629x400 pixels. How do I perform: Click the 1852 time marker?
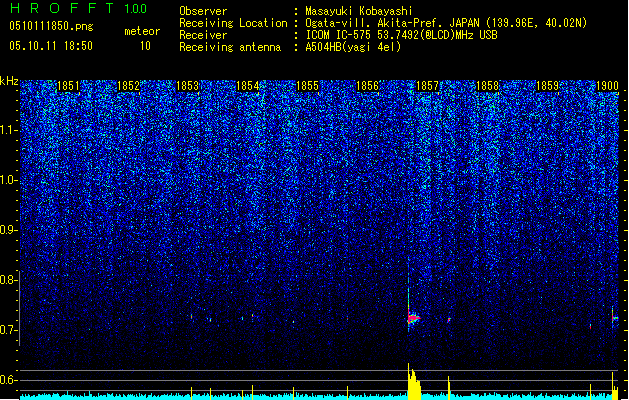128,86
